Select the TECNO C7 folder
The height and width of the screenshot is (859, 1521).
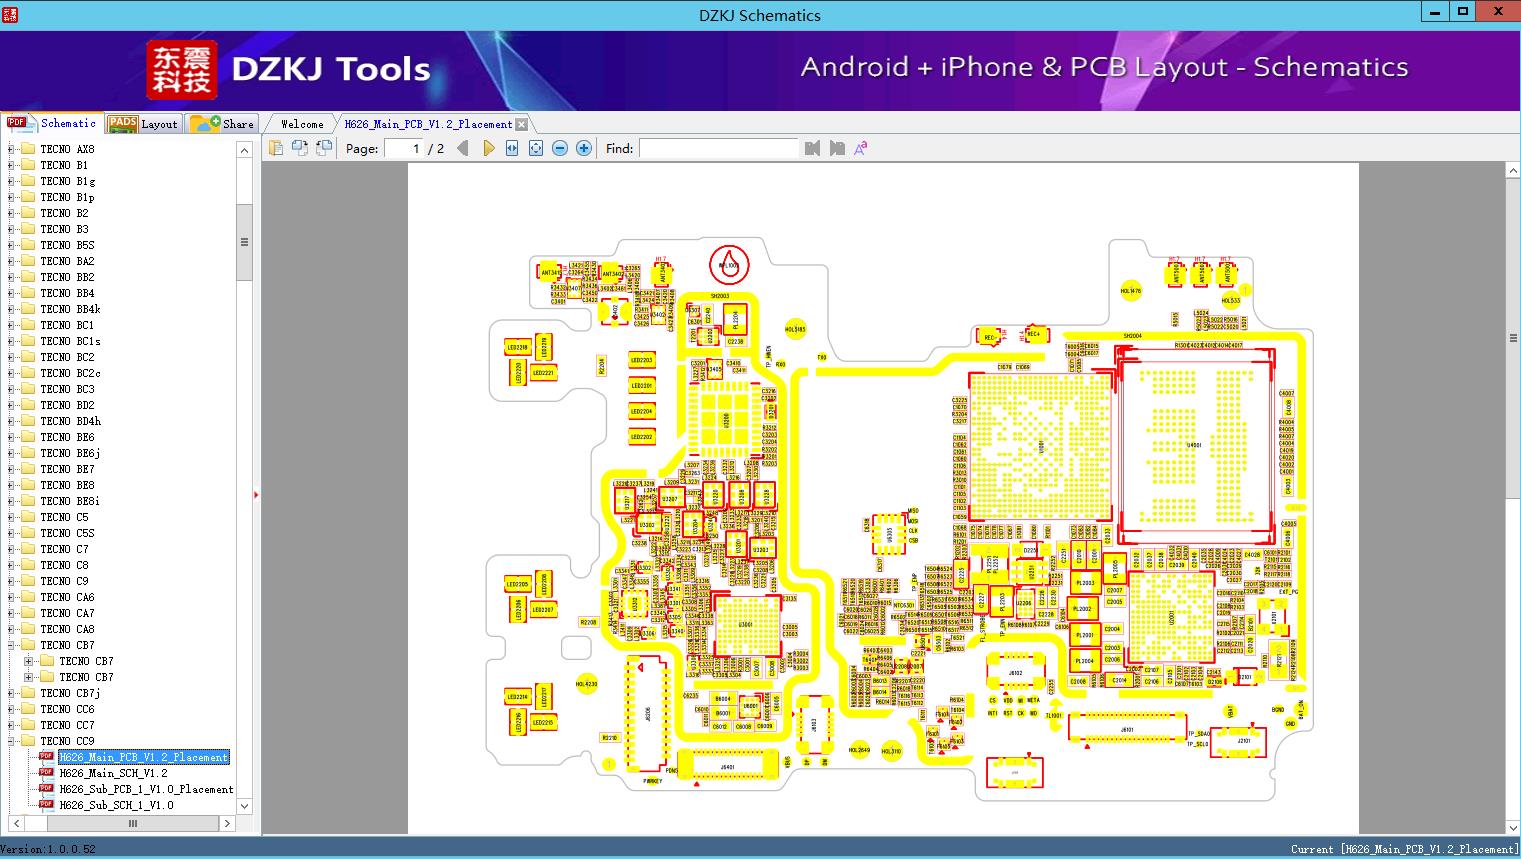click(64, 549)
